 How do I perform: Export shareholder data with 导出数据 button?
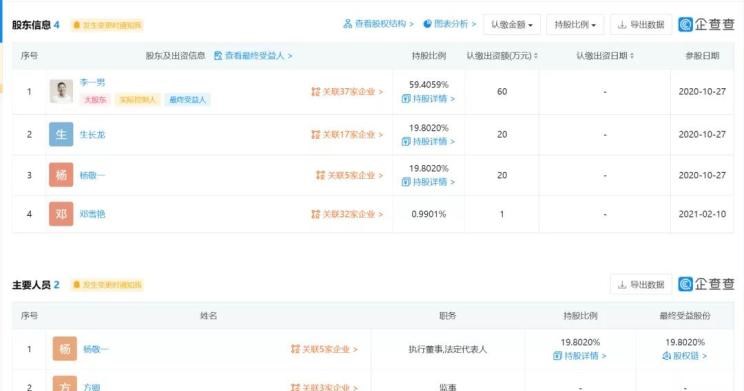641,25
